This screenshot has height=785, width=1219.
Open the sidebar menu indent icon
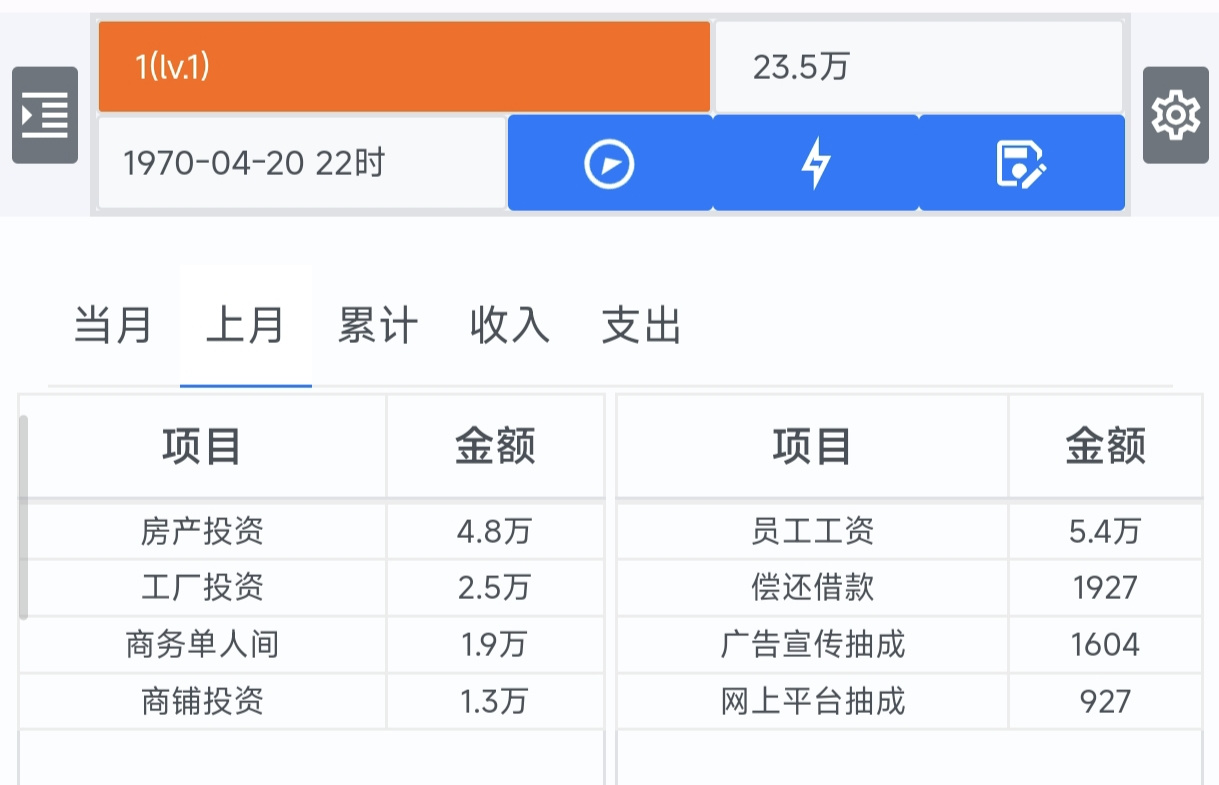[45, 115]
